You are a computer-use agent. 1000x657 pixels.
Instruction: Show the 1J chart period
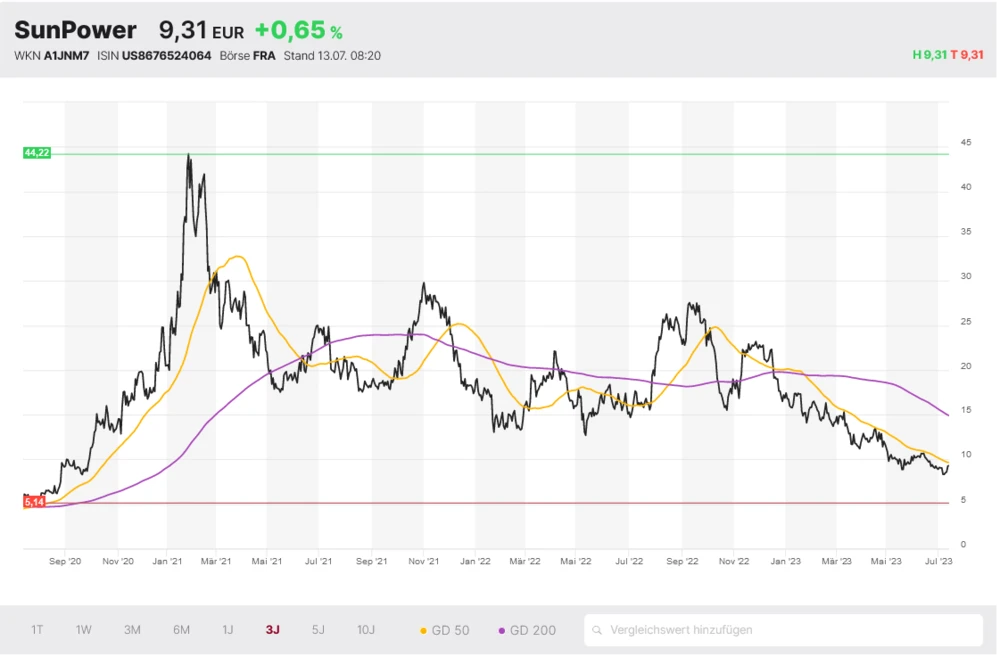(x=228, y=630)
